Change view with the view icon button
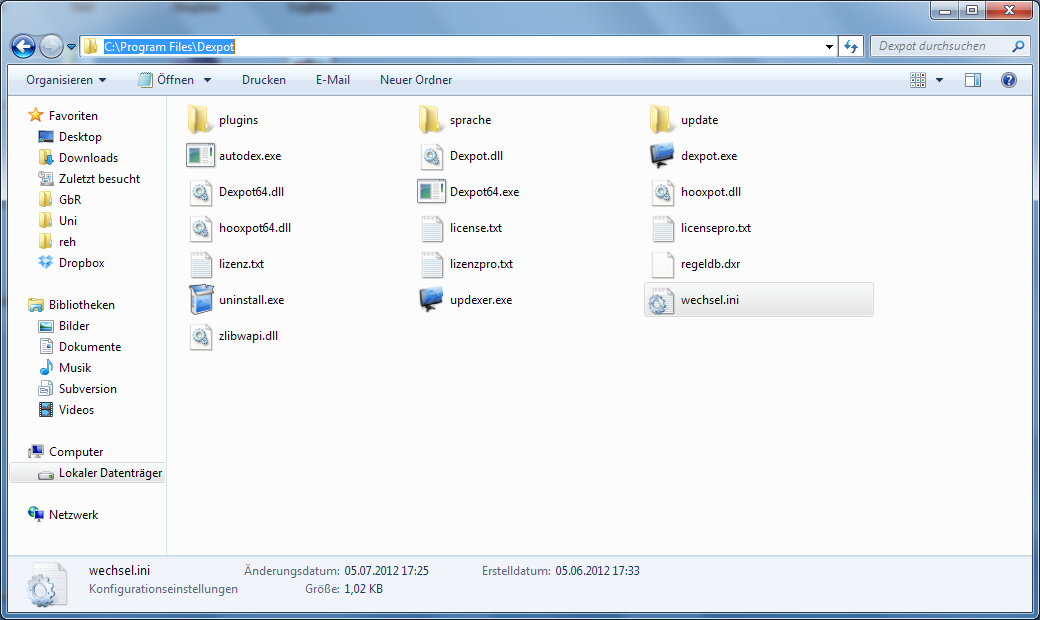Viewport: 1040px width, 620px height. 918,80
